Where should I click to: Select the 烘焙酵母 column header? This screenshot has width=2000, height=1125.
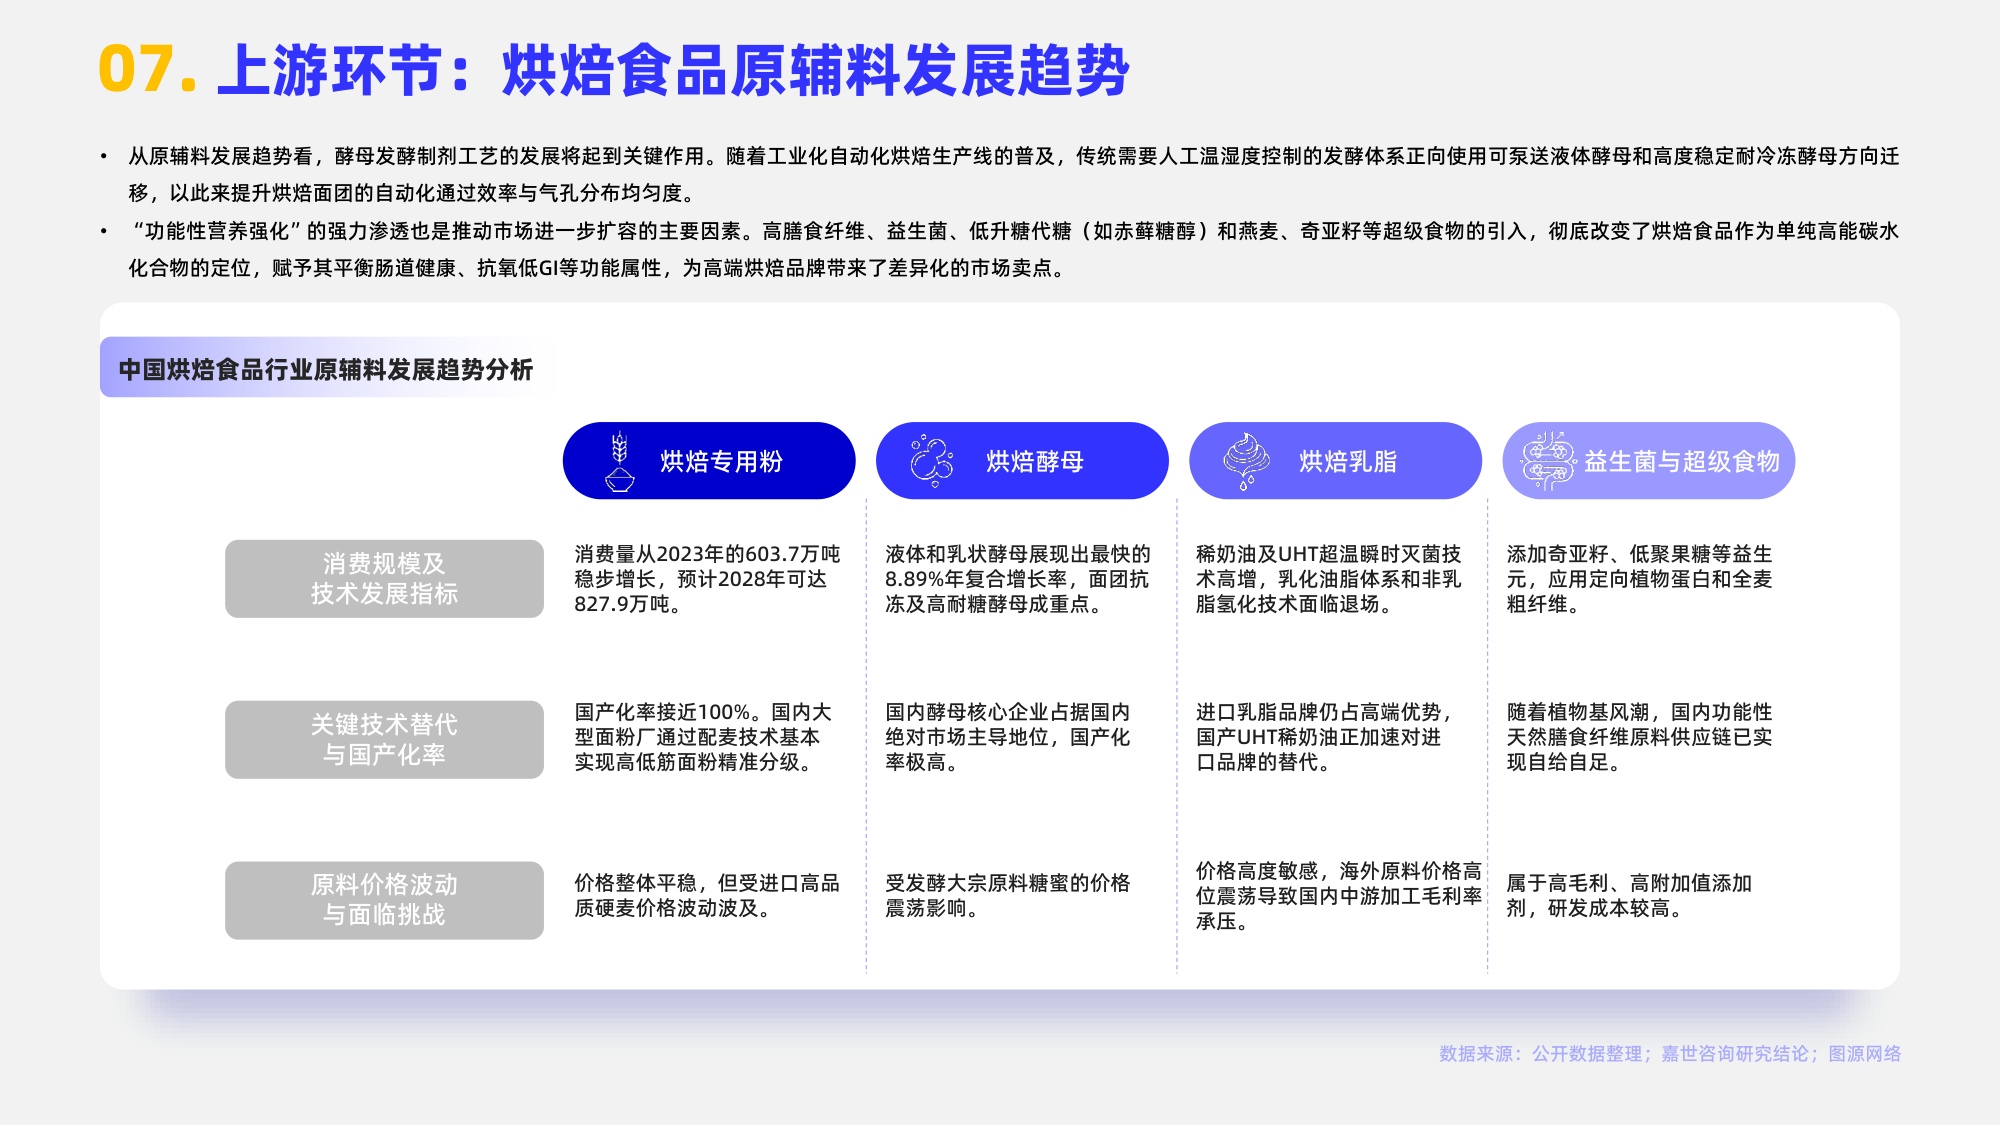1022,461
